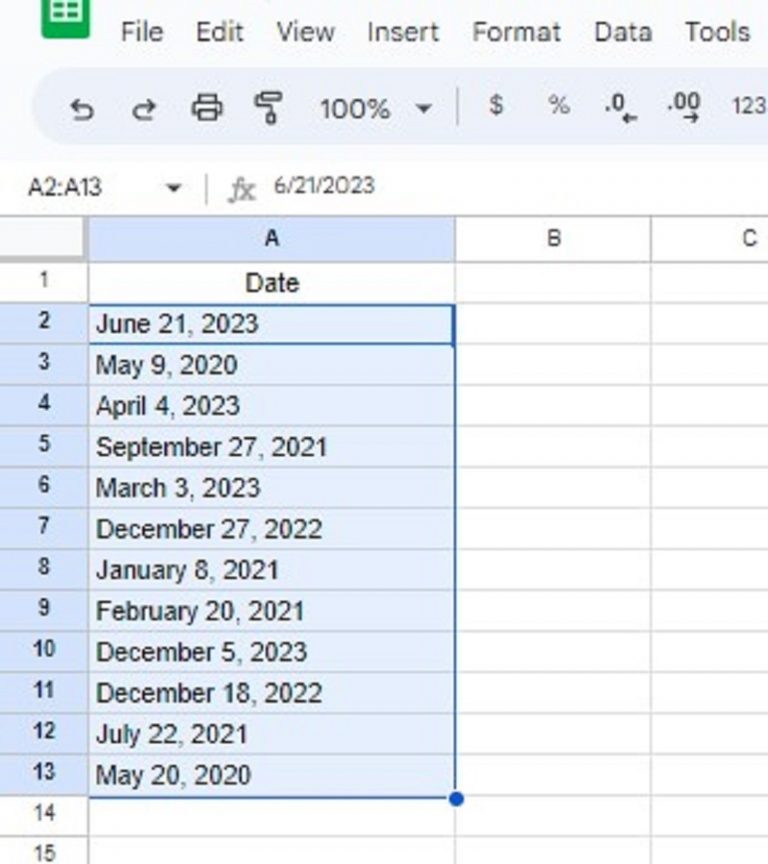The height and width of the screenshot is (864, 768).
Task: Open the File menu
Action: (x=142, y=32)
